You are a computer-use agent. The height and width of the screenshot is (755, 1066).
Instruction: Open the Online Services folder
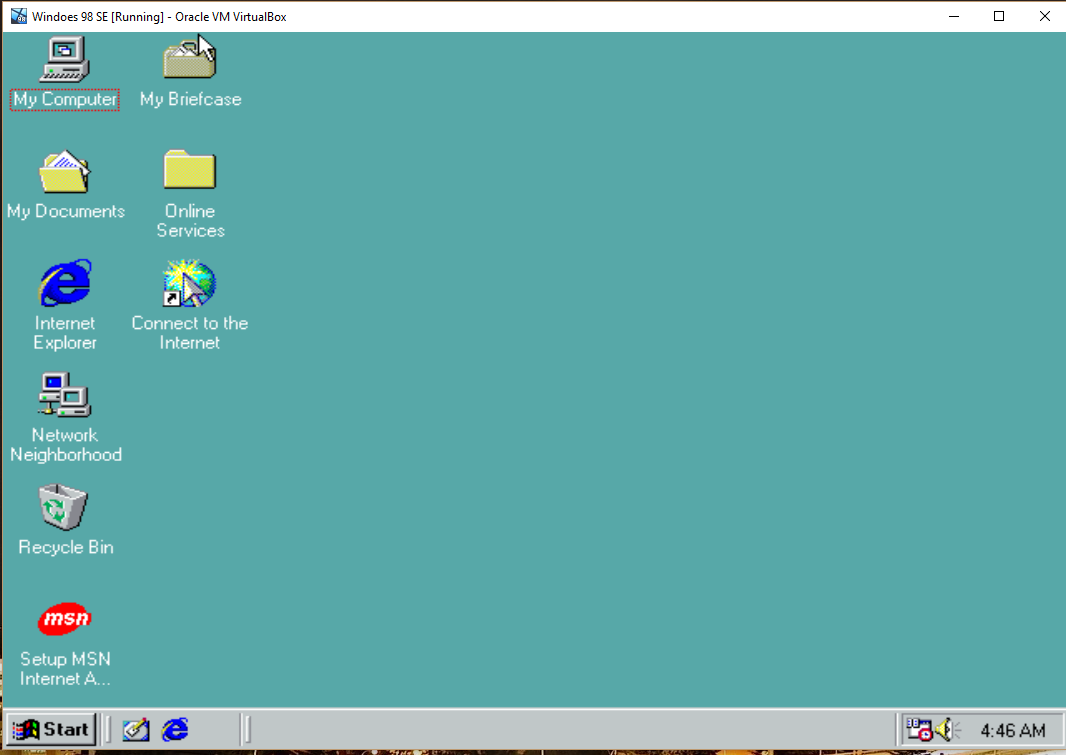click(x=189, y=168)
